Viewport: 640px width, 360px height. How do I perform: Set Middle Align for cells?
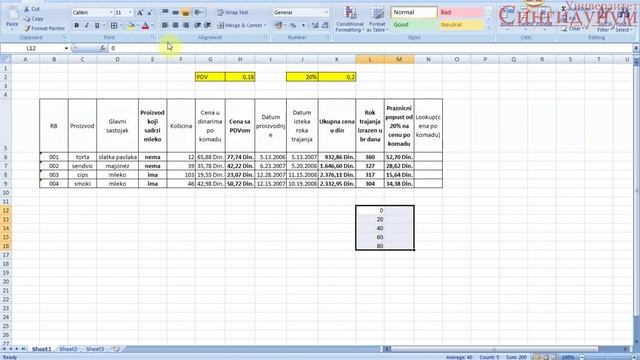click(175, 13)
